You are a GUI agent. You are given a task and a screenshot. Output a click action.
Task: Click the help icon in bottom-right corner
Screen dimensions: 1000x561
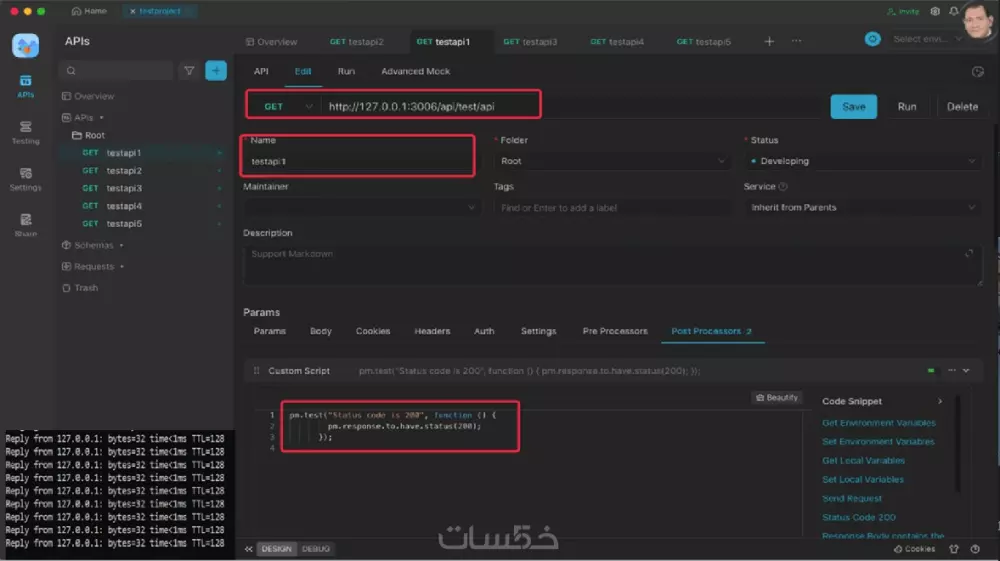coord(975,549)
